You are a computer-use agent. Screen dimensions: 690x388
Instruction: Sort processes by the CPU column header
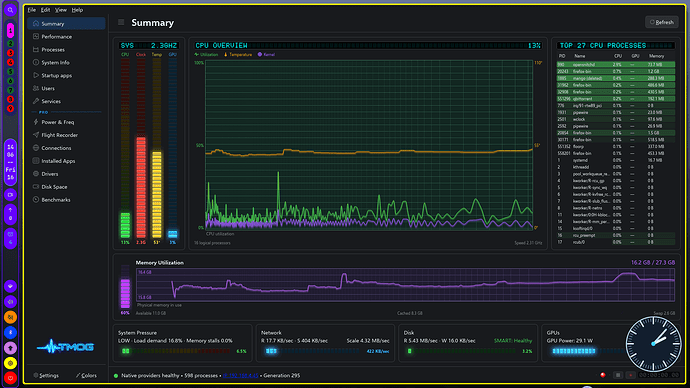[x=618, y=56]
